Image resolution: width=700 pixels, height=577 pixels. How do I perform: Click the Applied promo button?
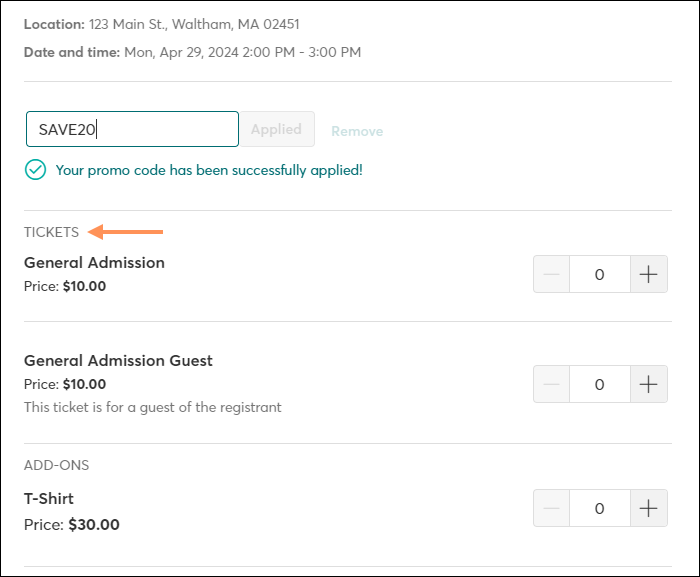pos(277,129)
